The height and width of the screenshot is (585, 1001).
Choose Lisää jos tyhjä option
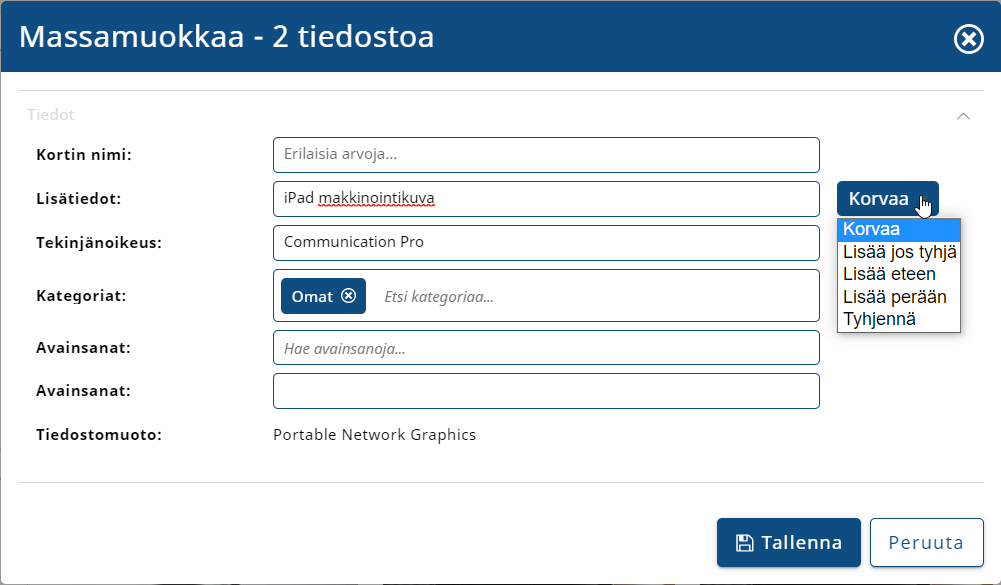(x=898, y=252)
